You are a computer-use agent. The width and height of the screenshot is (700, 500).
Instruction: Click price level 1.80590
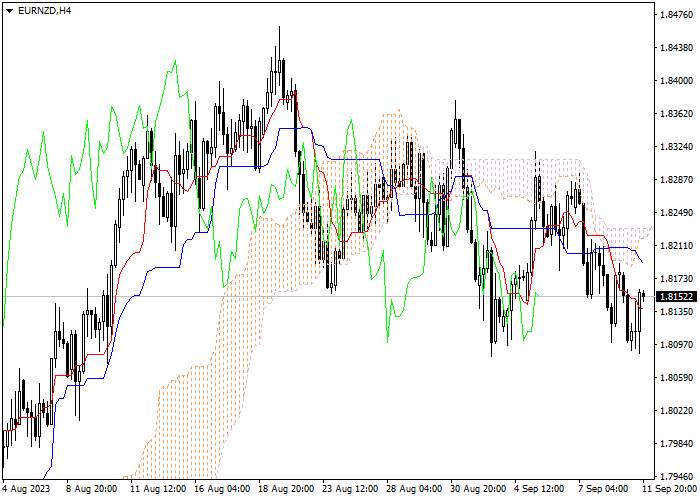[x=676, y=378]
